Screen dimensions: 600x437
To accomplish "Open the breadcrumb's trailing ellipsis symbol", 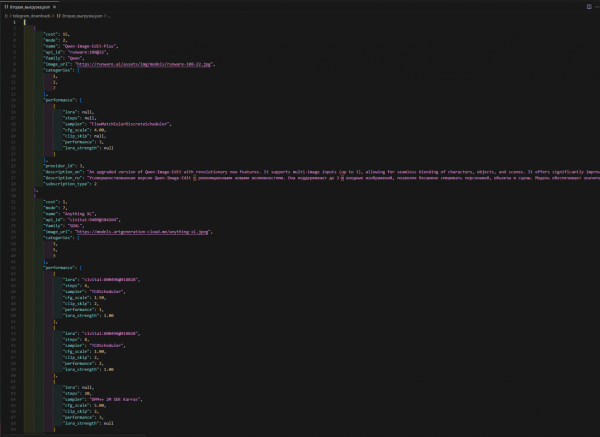I will coord(109,16).
